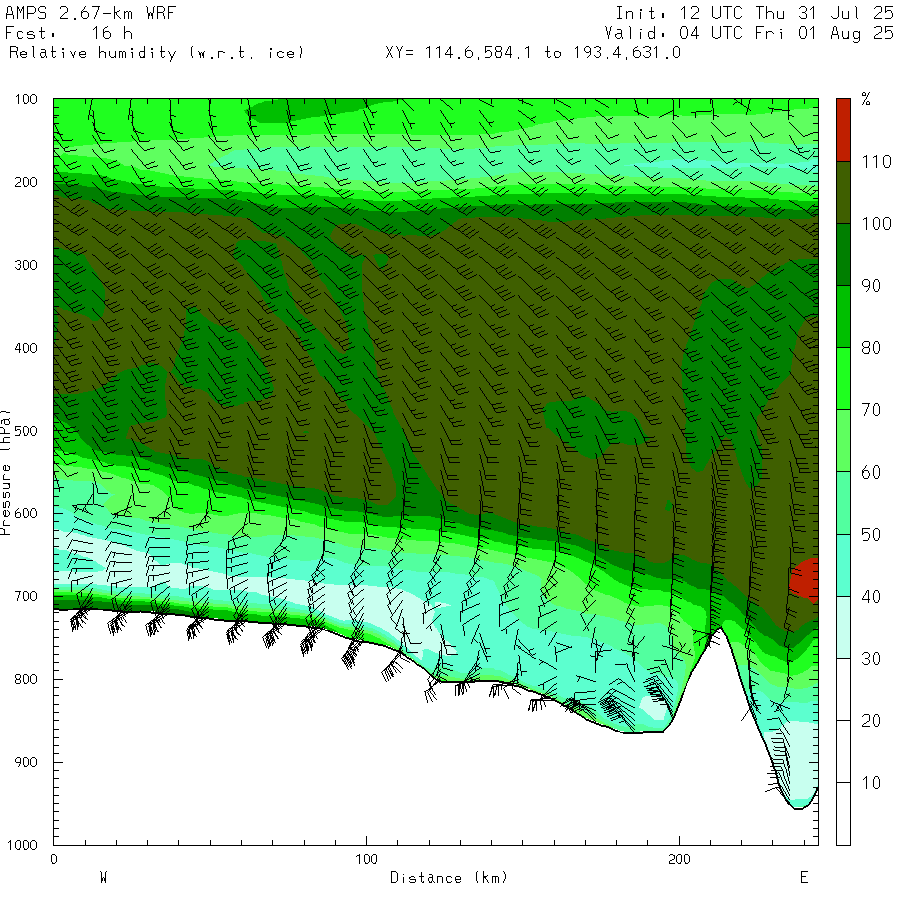Click the '900' pressure axis label
Screen dimensions: 900x900
[x=26, y=762]
